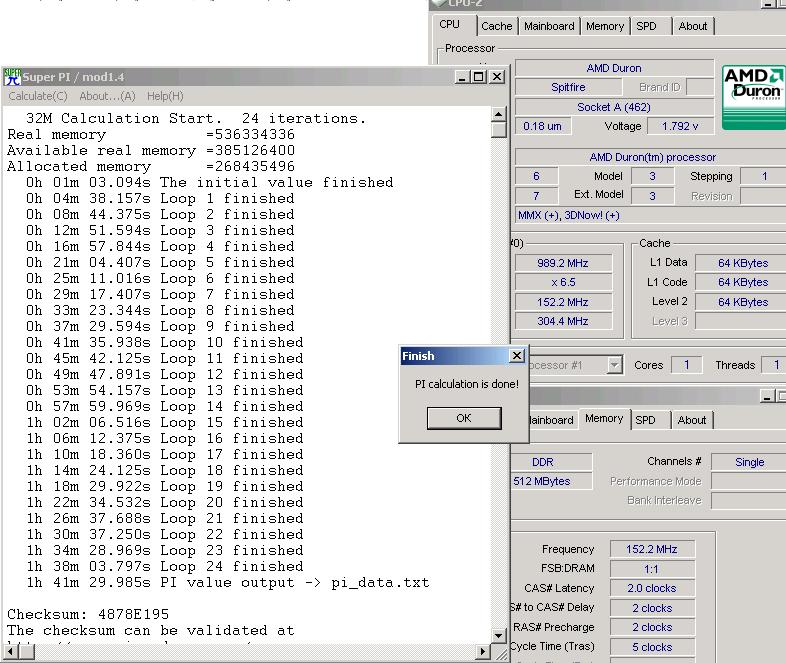The width and height of the screenshot is (786, 663).
Task: Click the '512 MBytes' memory size field
Action: [x=551, y=481]
